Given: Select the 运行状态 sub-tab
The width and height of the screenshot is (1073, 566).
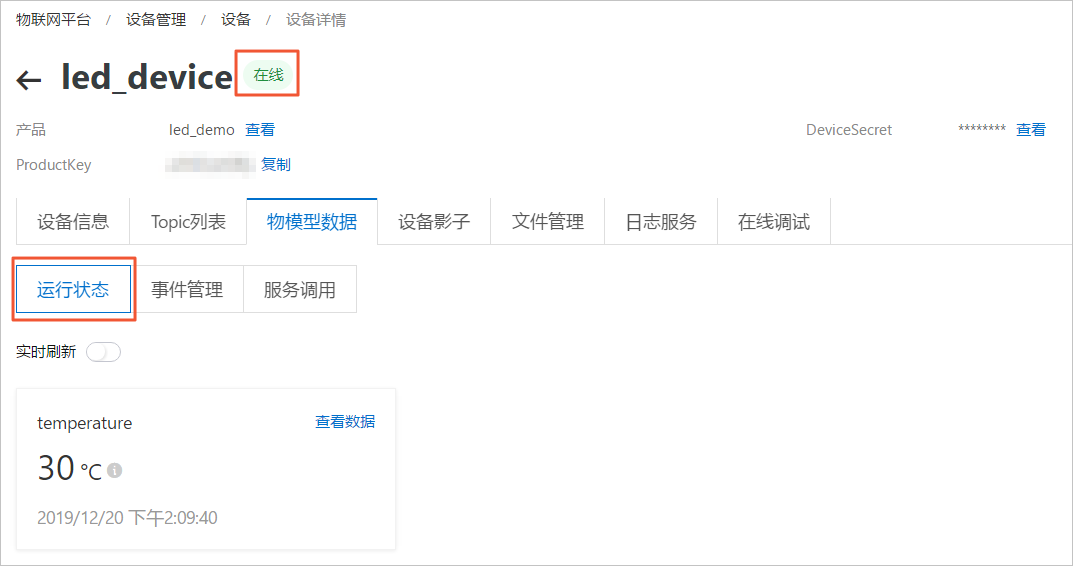Looking at the screenshot, I should tap(73, 290).
